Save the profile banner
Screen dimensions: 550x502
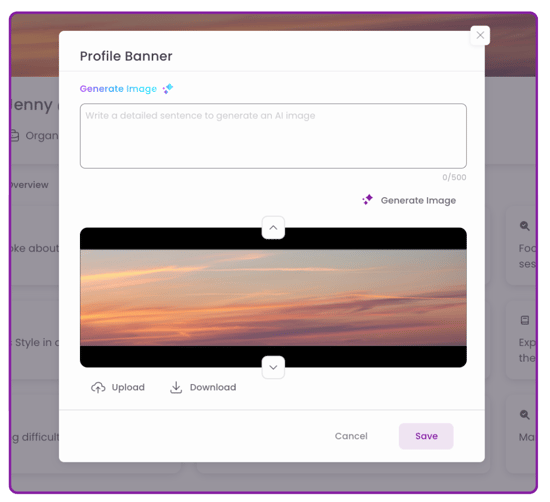(x=426, y=436)
